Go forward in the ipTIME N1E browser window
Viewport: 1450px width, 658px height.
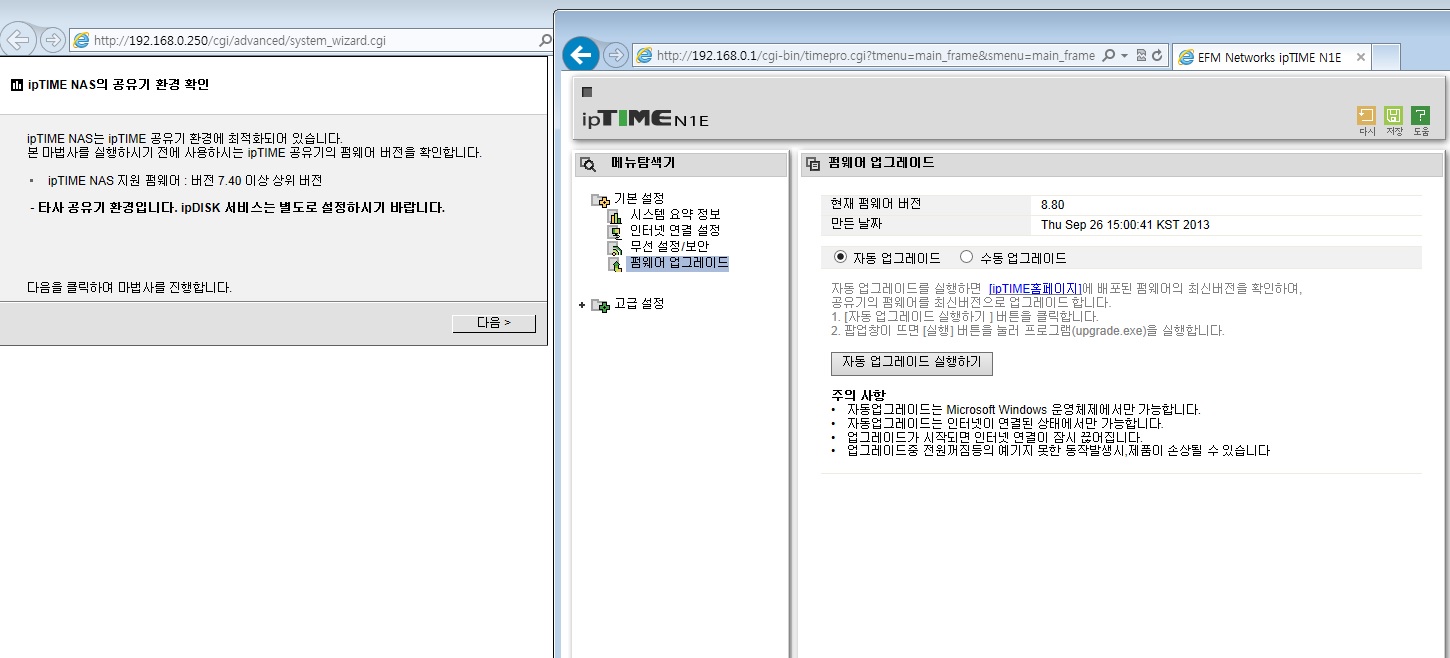click(x=616, y=55)
